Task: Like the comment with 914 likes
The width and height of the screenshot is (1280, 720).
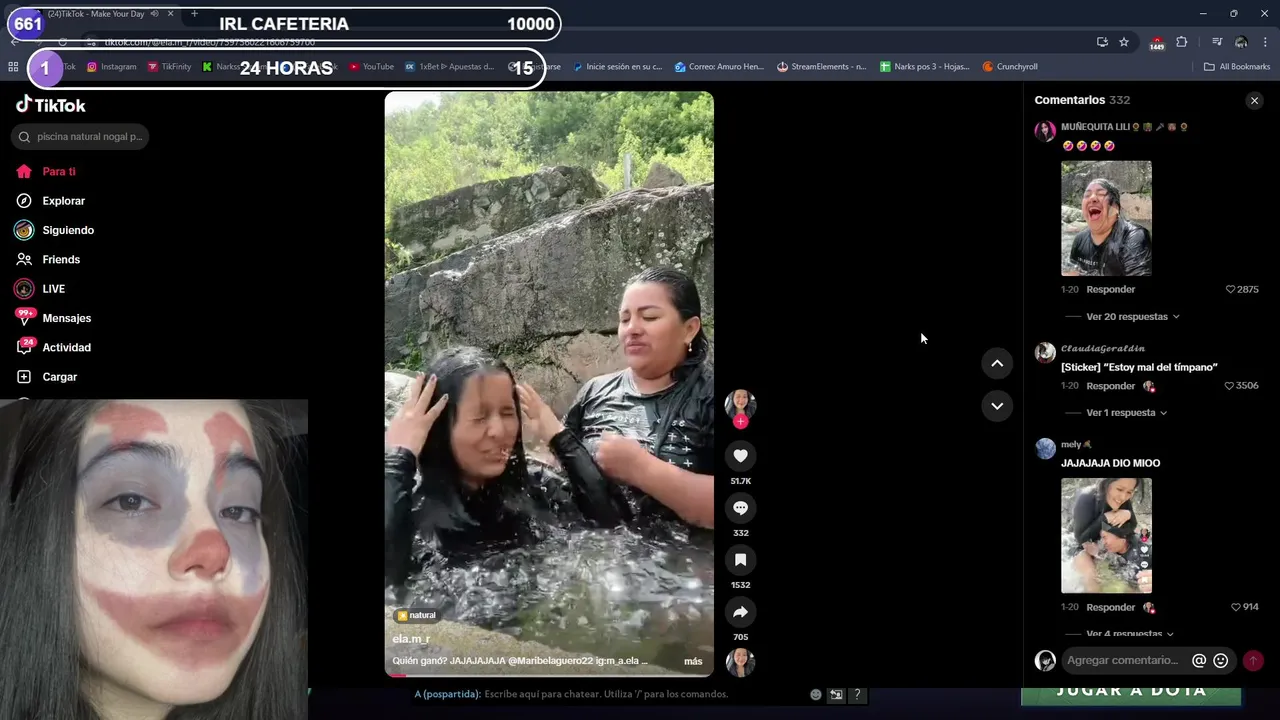Action: point(1236,608)
